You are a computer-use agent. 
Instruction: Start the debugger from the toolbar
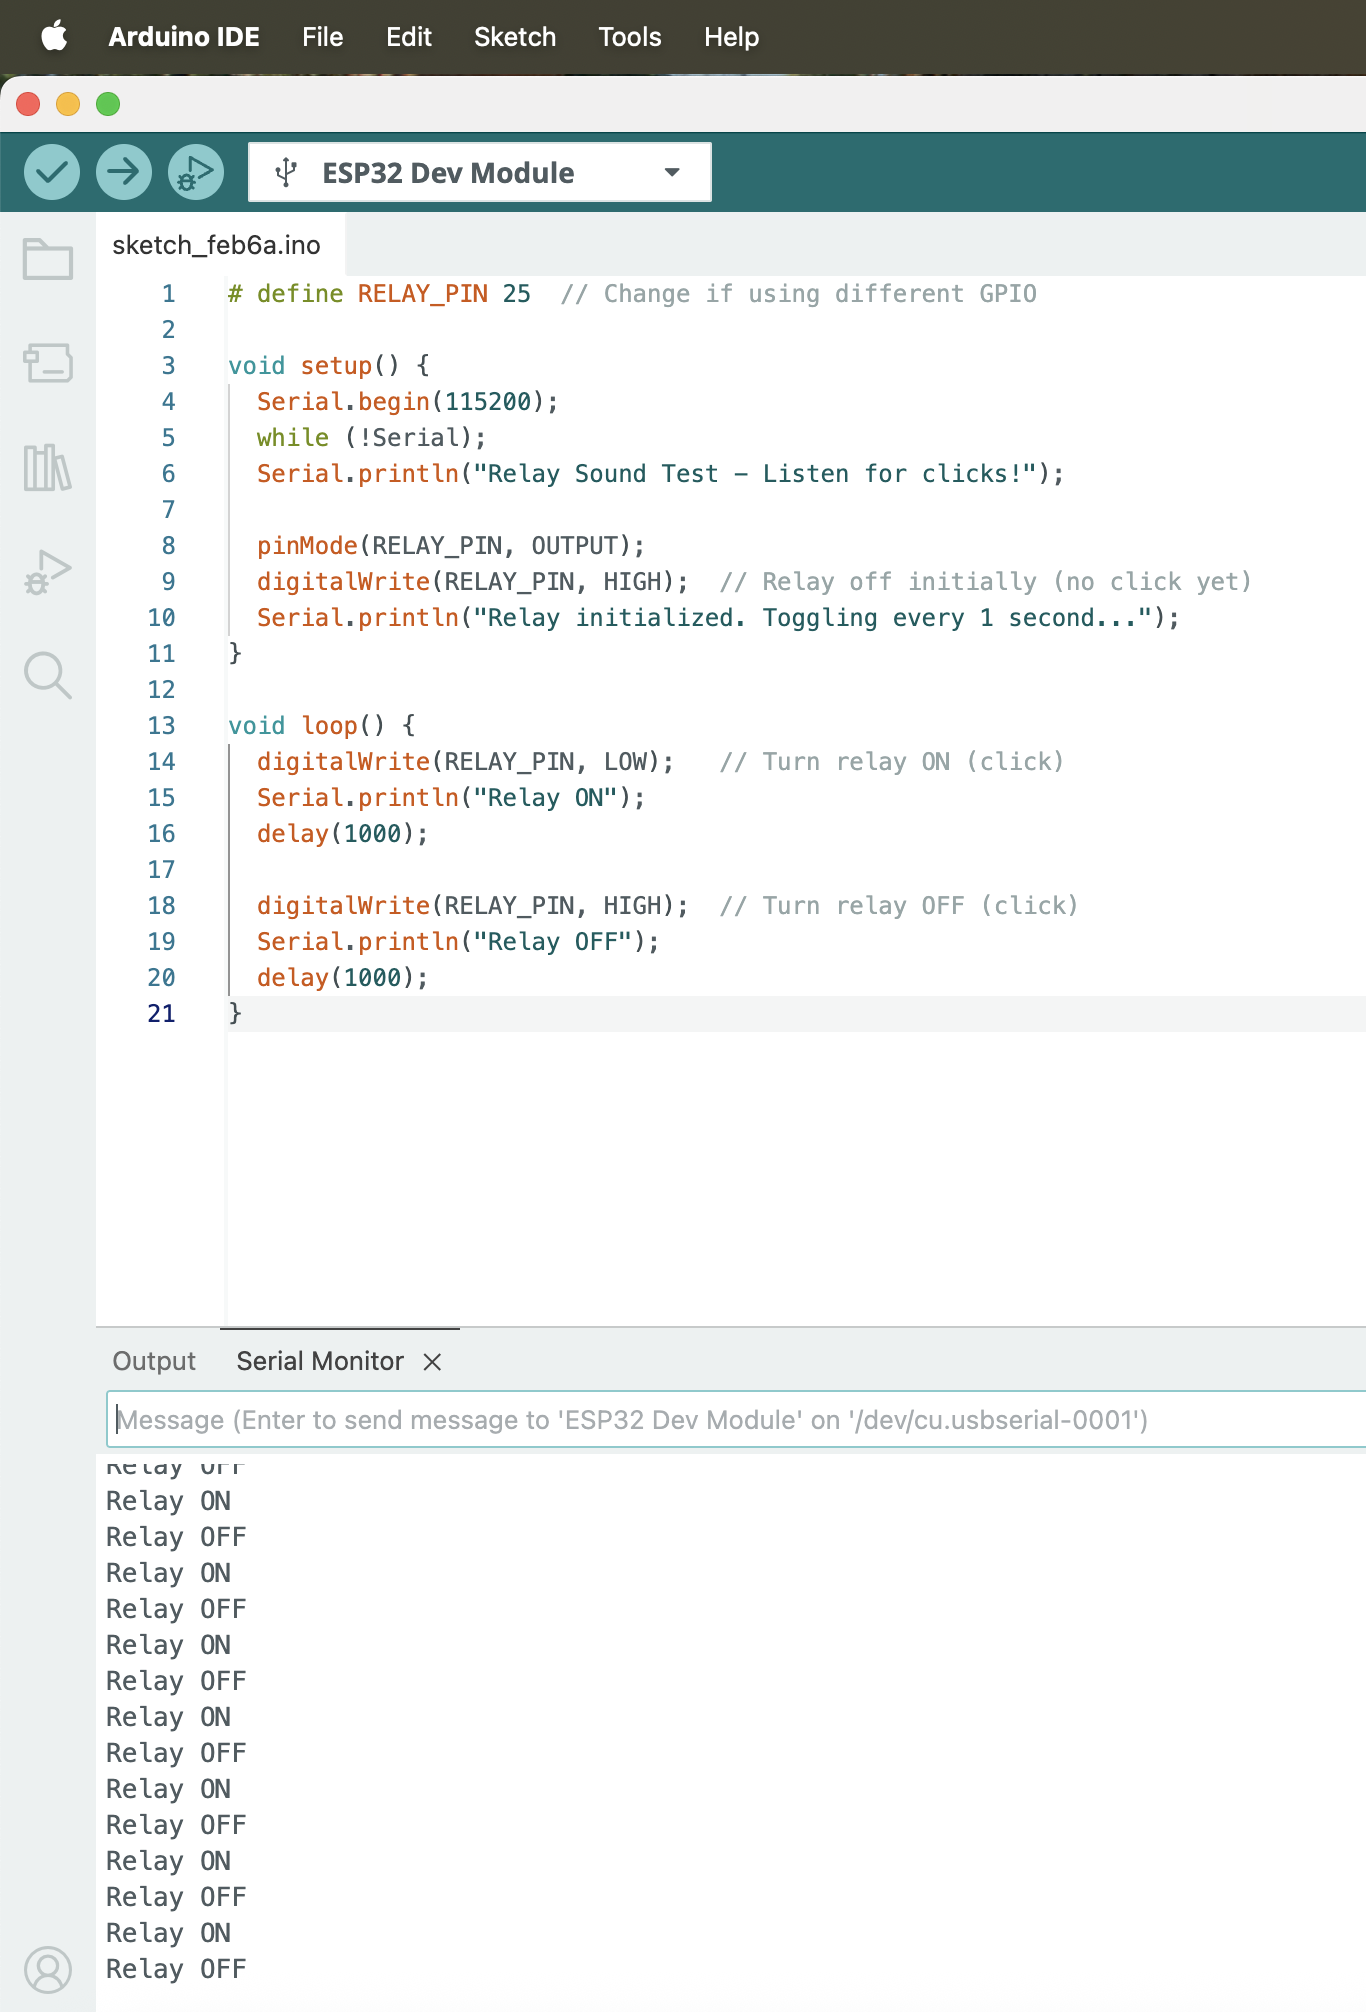click(196, 172)
